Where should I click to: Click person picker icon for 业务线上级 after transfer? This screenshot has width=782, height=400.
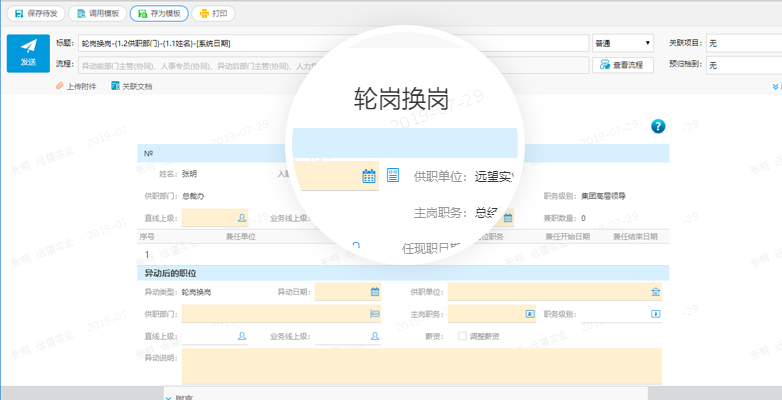tap(375, 337)
